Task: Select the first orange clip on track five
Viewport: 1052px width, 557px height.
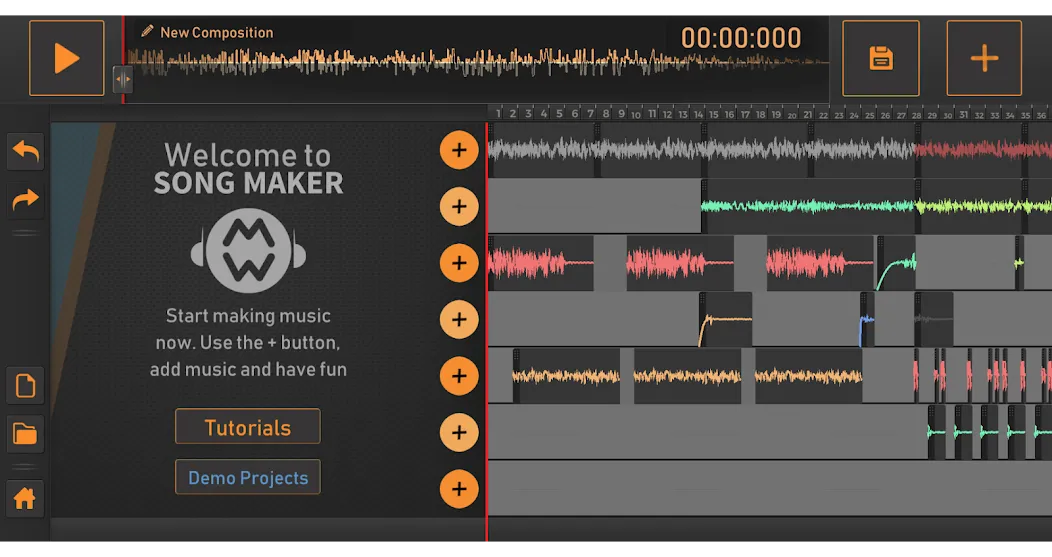Action: (x=566, y=376)
